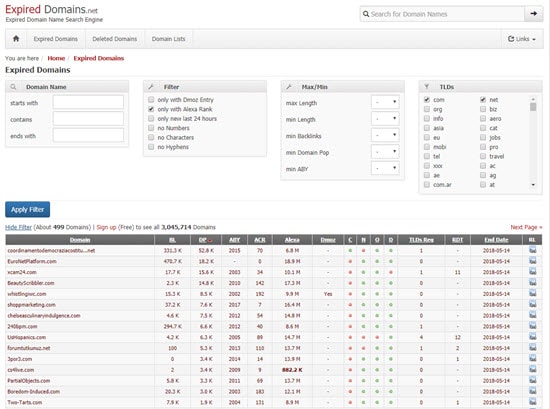Open the Deleted Domains nav tab

[x=115, y=39]
